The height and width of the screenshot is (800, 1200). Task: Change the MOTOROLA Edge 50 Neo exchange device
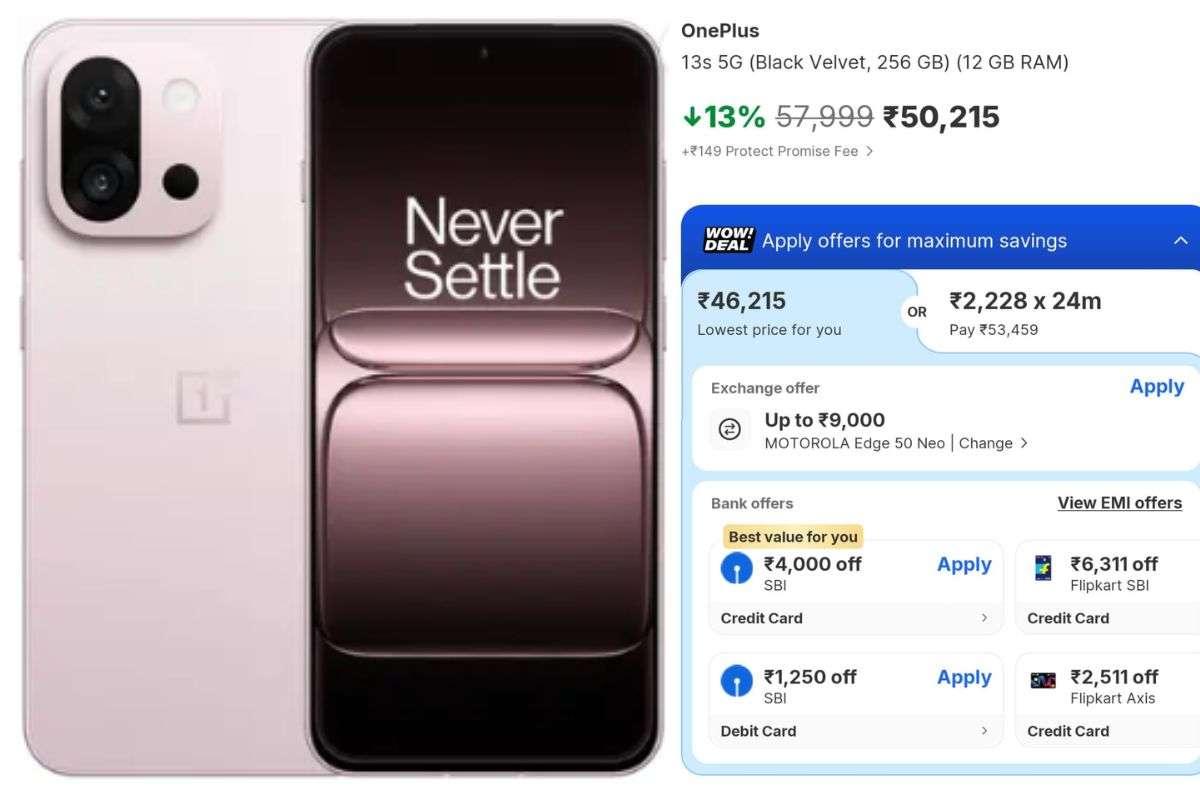click(x=992, y=443)
